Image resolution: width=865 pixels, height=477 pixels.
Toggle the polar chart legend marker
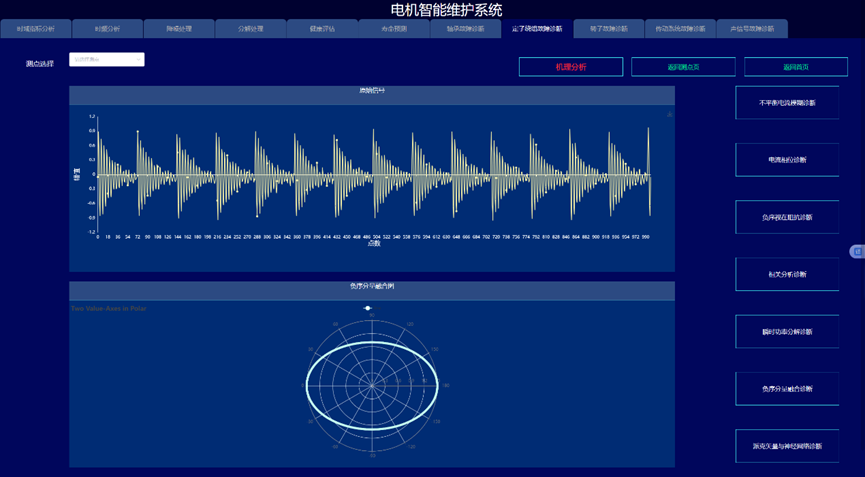pyautogui.click(x=369, y=308)
